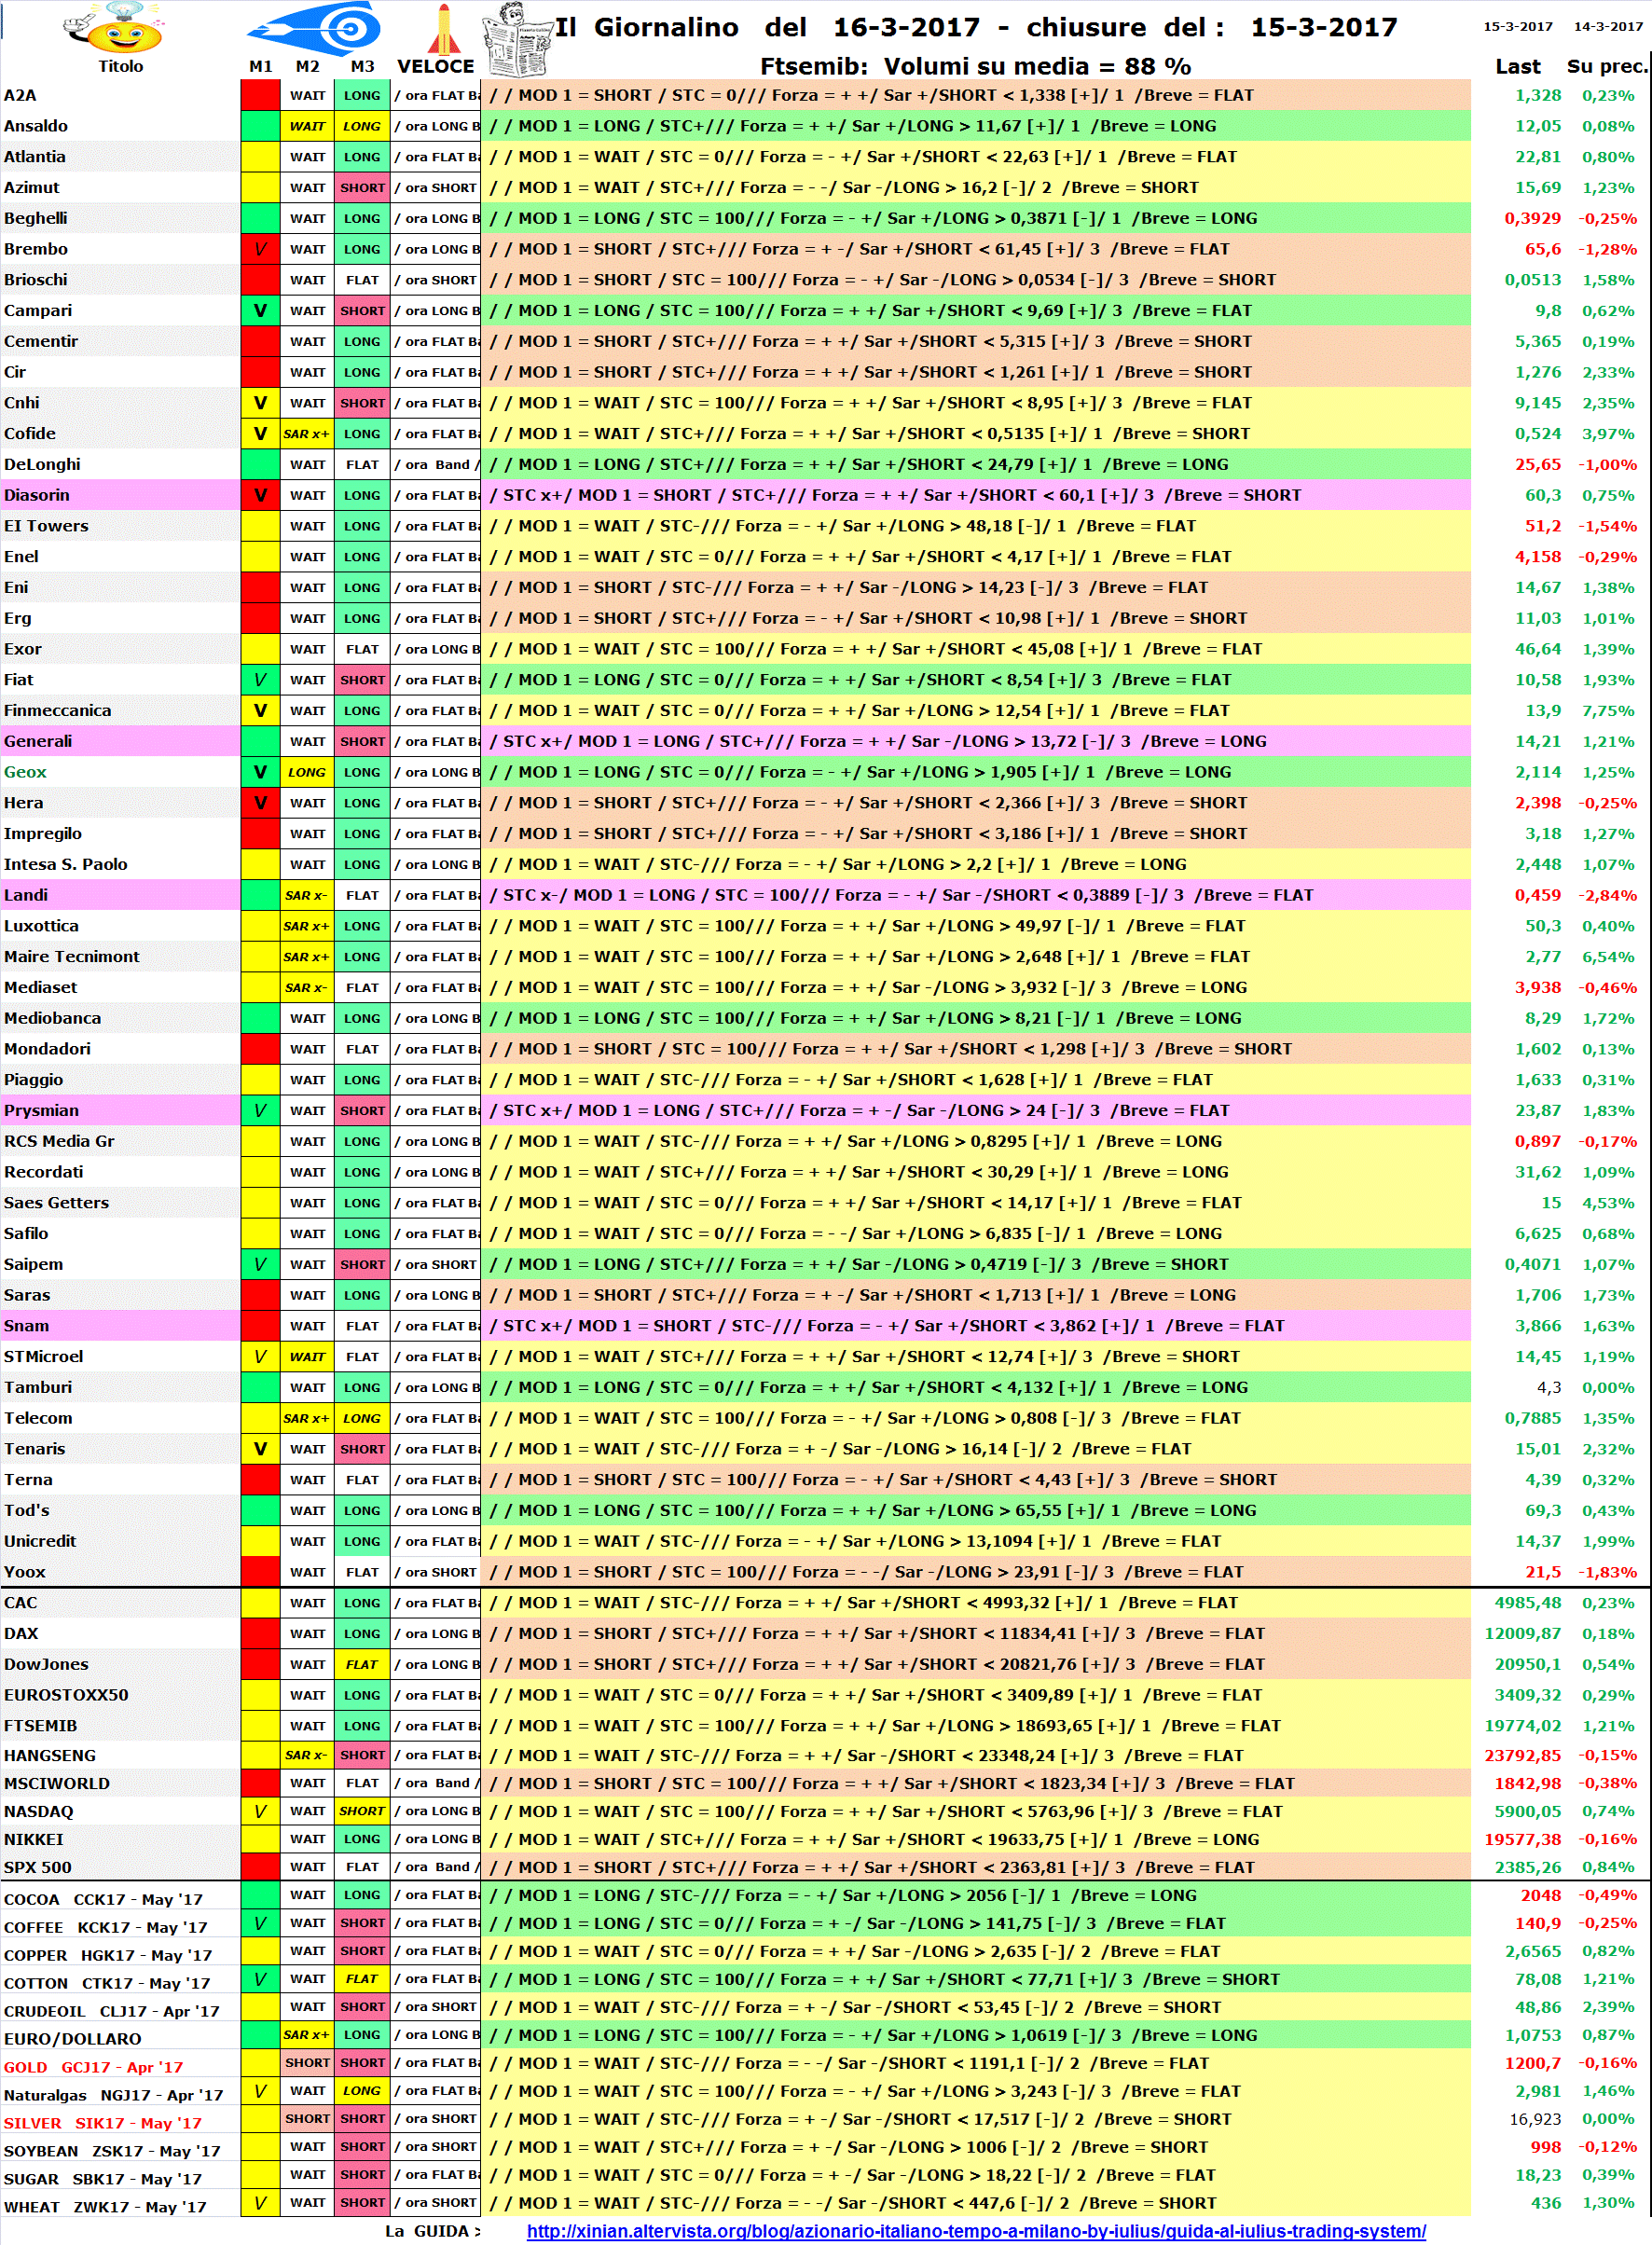Click the SHORT M3 cell for Azimut
This screenshot has width=1652, height=2245.
coord(362,187)
